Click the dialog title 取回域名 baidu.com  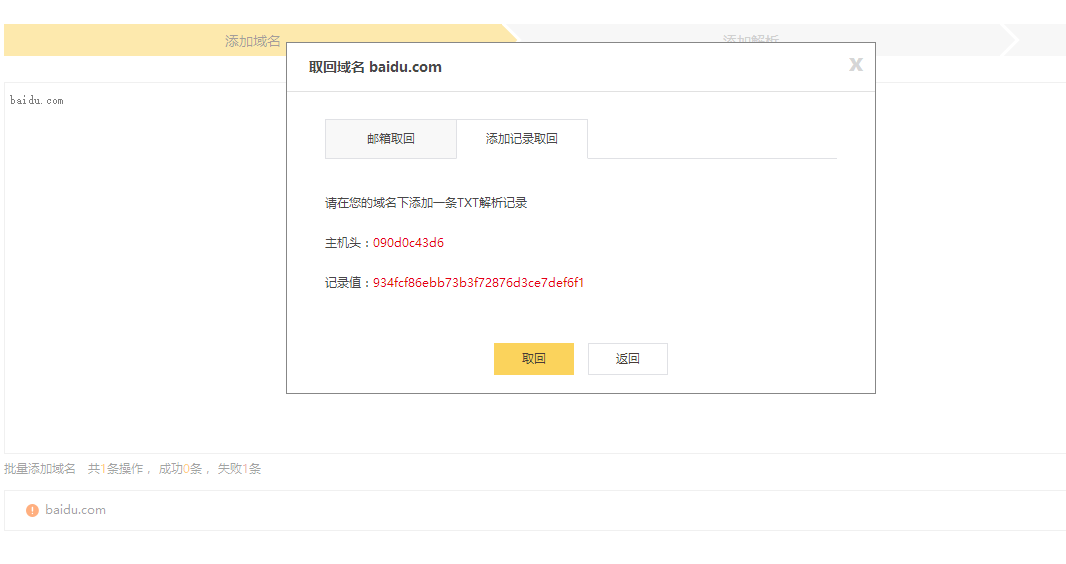point(375,67)
